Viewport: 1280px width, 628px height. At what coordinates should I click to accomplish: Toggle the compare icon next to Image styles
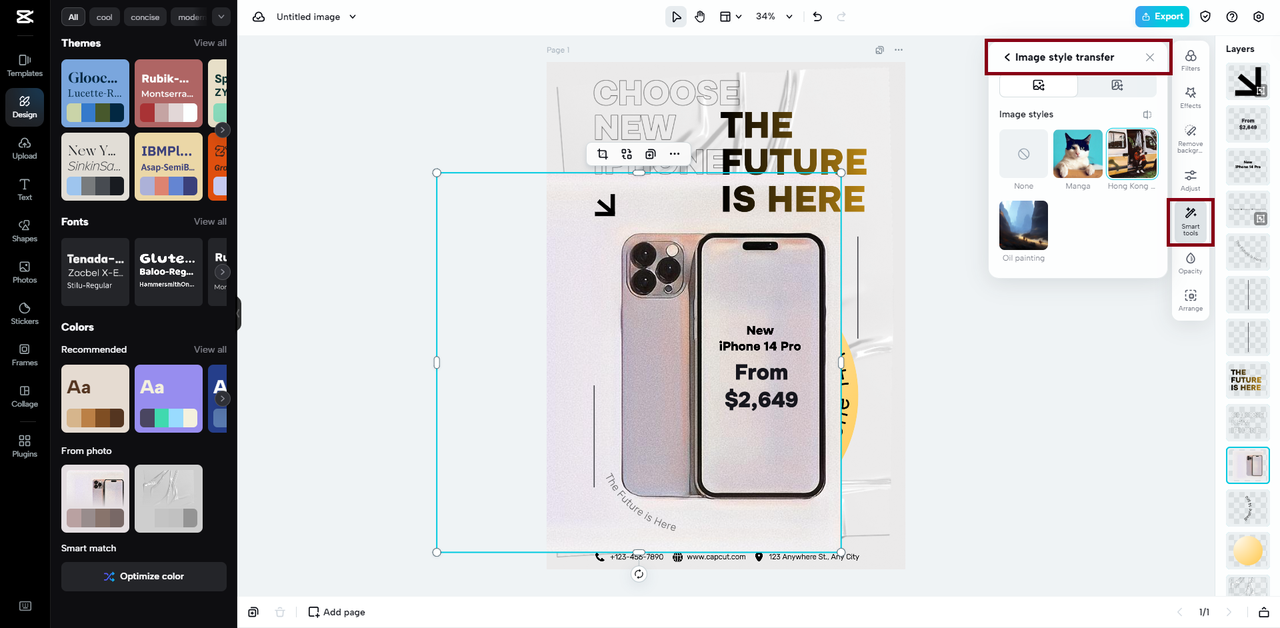click(1147, 114)
